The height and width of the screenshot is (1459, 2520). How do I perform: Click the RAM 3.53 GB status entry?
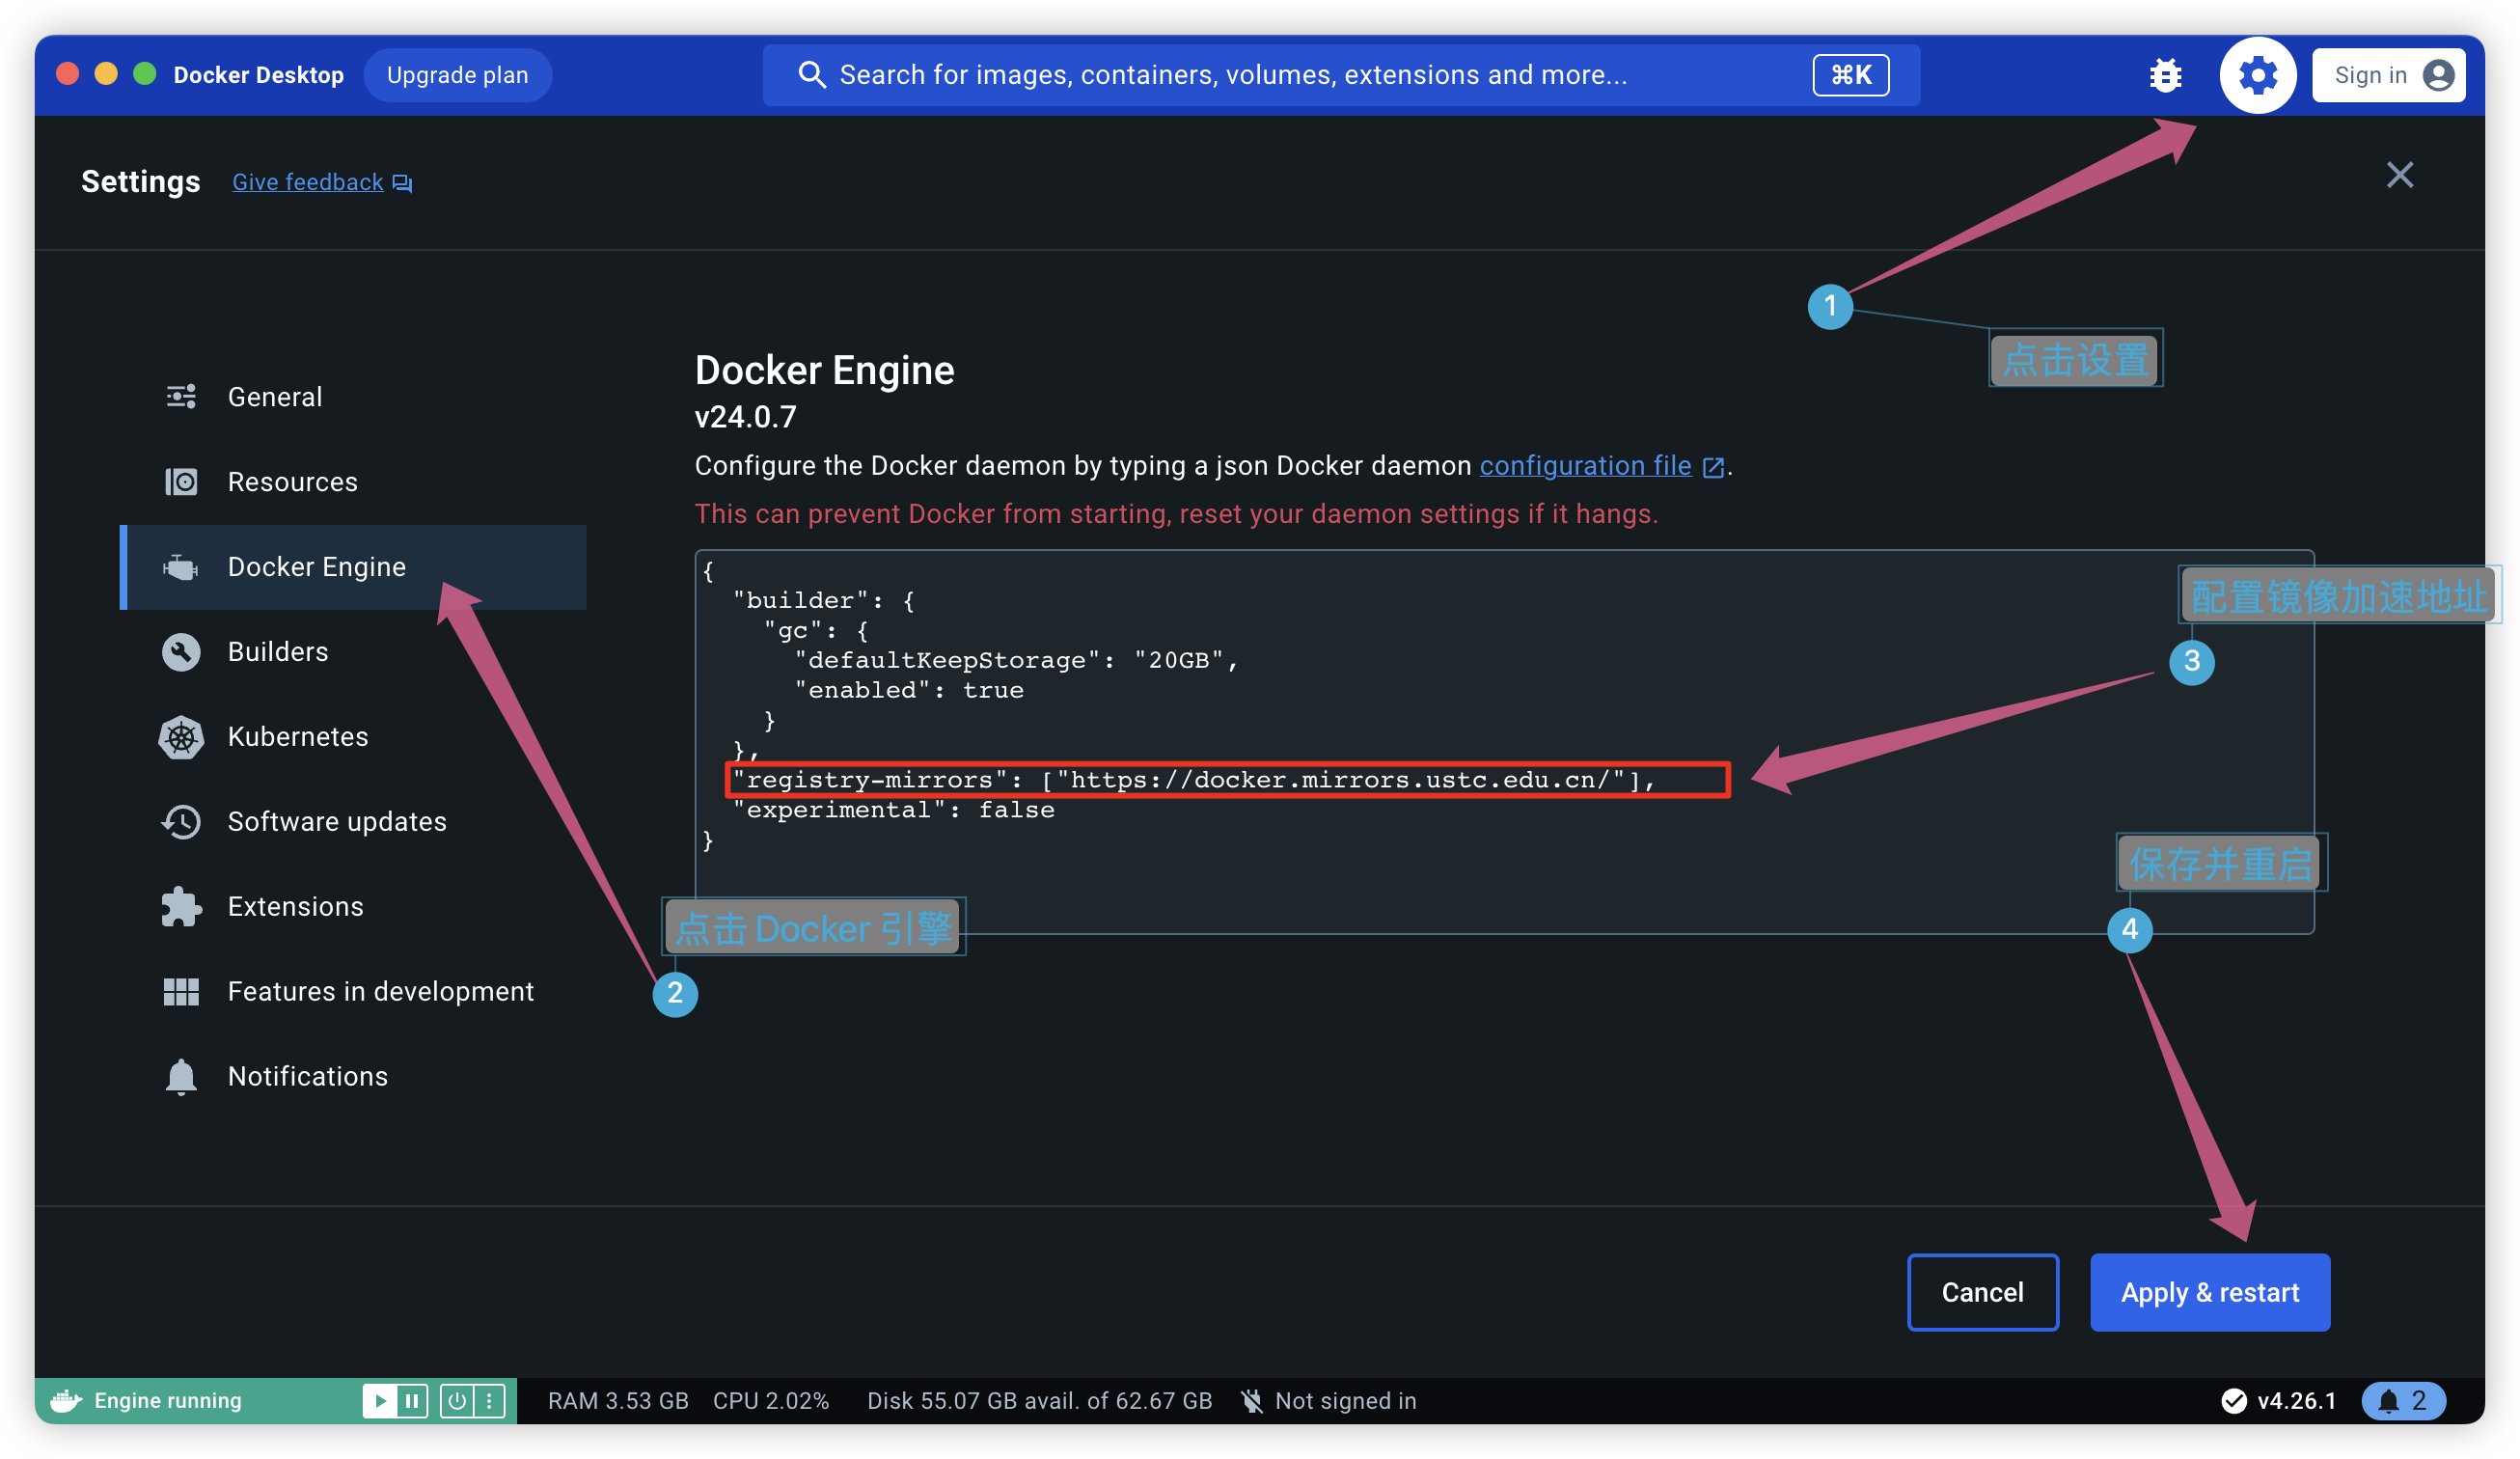(x=618, y=1401)
